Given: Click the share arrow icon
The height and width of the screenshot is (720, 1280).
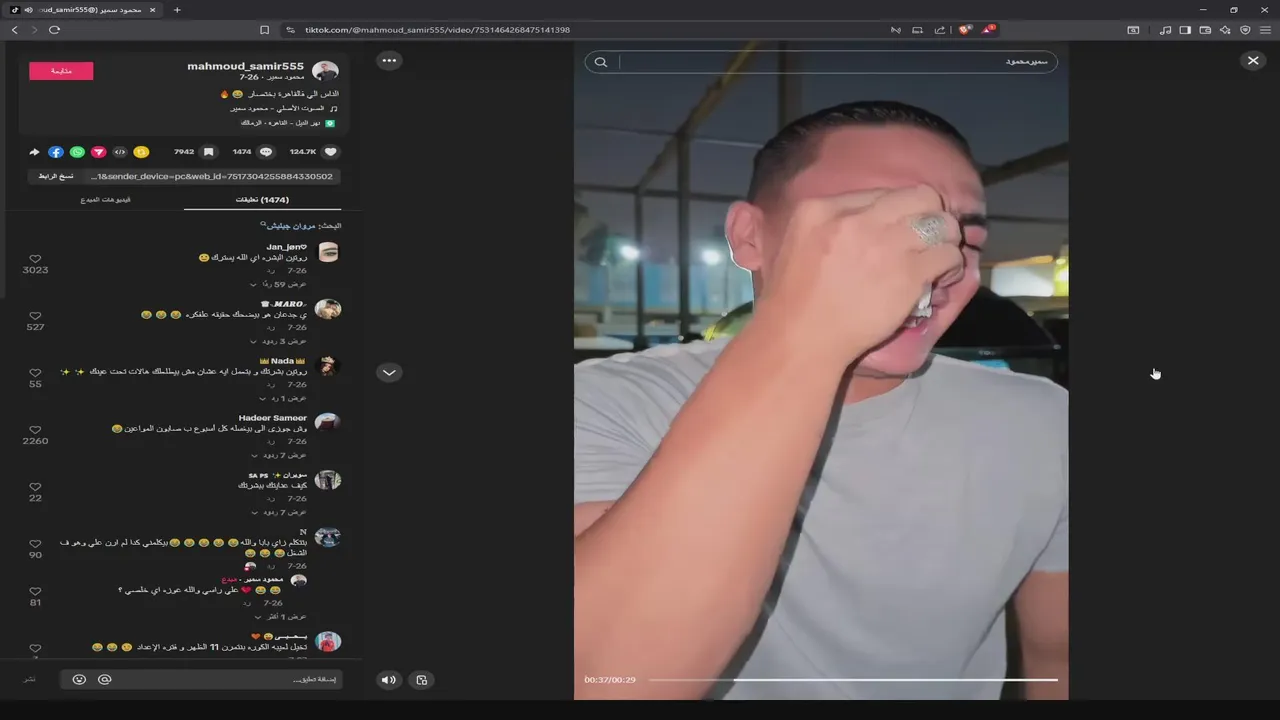Looking at the screenshot, I should tap(34, 152).
